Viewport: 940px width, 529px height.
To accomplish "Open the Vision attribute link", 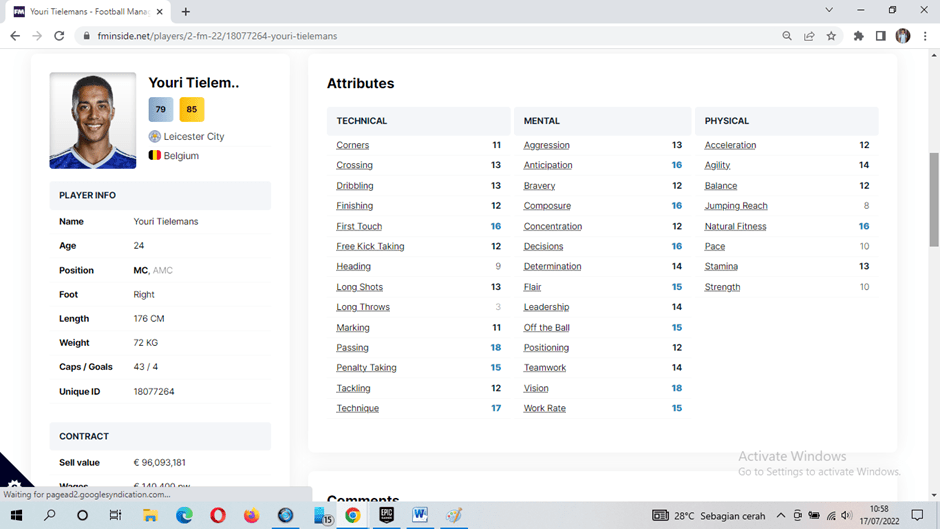I will [536, 388].
